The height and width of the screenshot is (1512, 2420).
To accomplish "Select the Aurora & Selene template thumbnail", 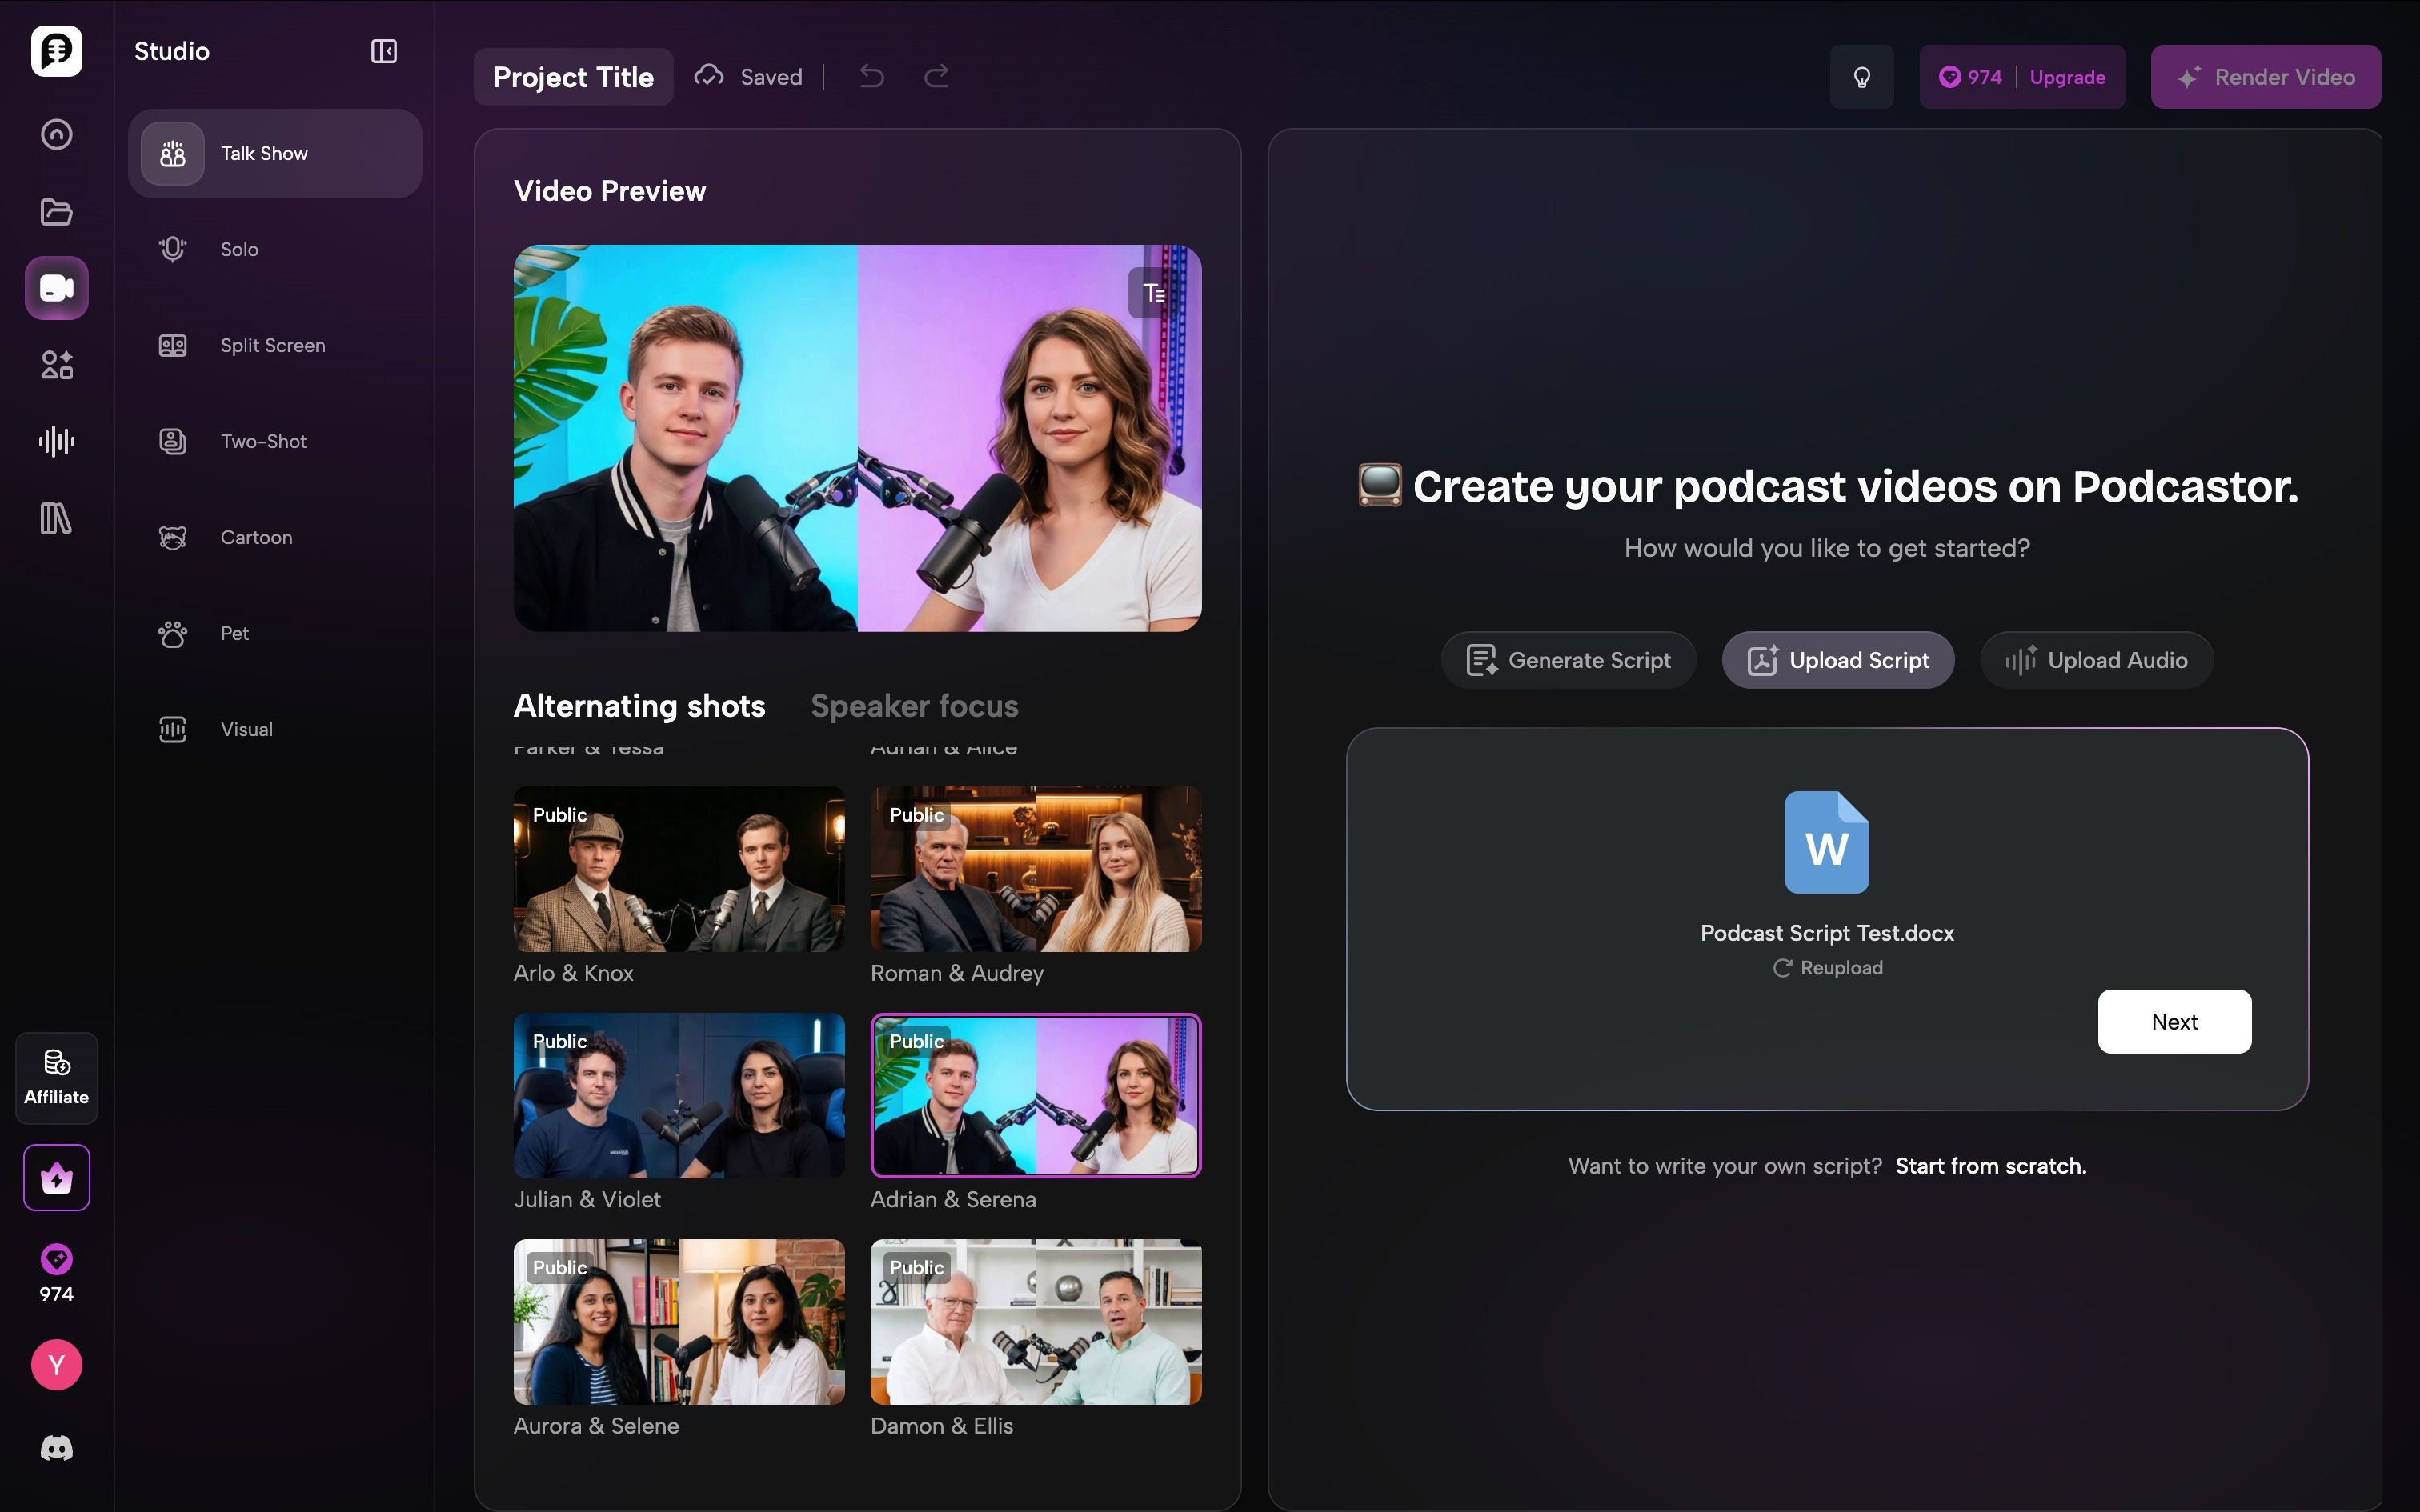I will [679, 1322].
